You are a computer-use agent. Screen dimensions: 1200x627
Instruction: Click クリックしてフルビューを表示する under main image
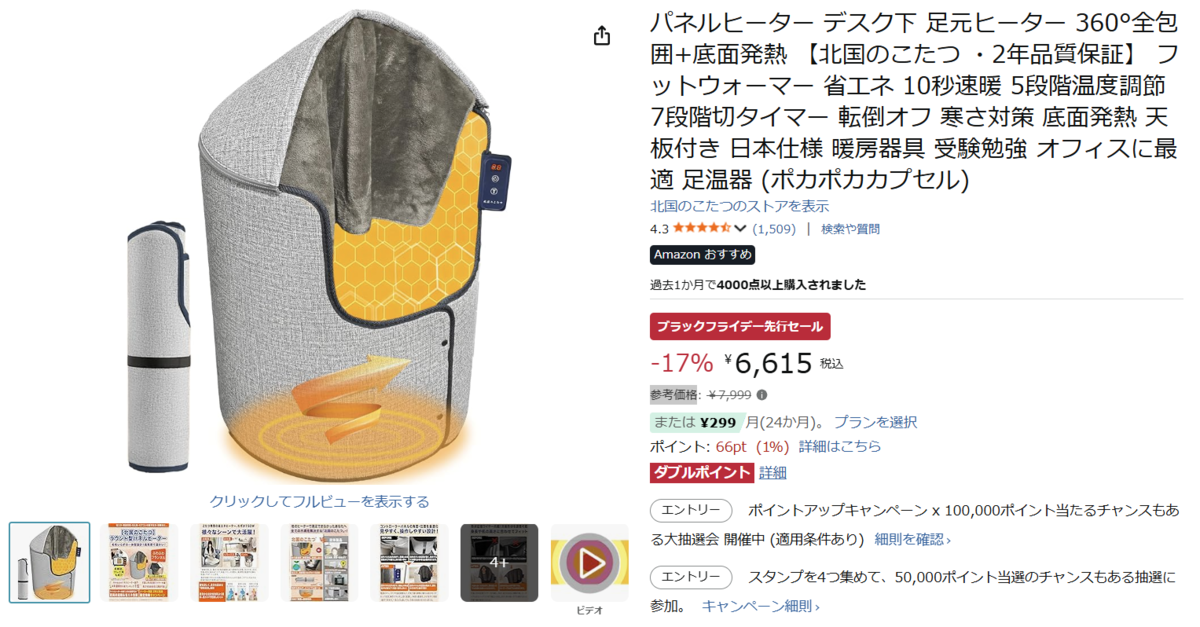click(320, 502)
